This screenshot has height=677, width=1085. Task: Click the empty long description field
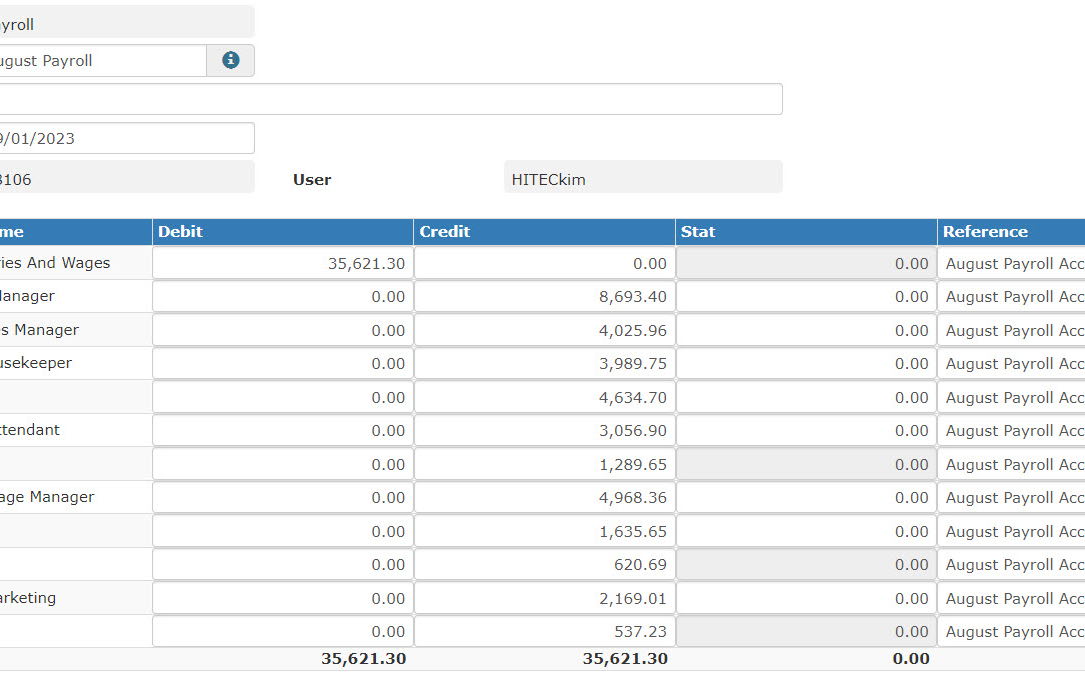pos(390,99)
